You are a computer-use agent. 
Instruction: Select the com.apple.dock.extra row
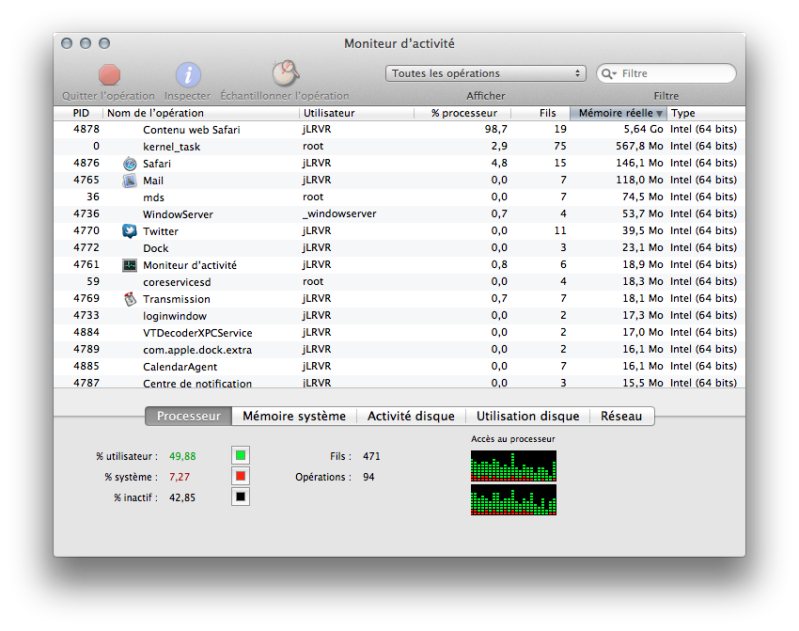click(400, 349)
